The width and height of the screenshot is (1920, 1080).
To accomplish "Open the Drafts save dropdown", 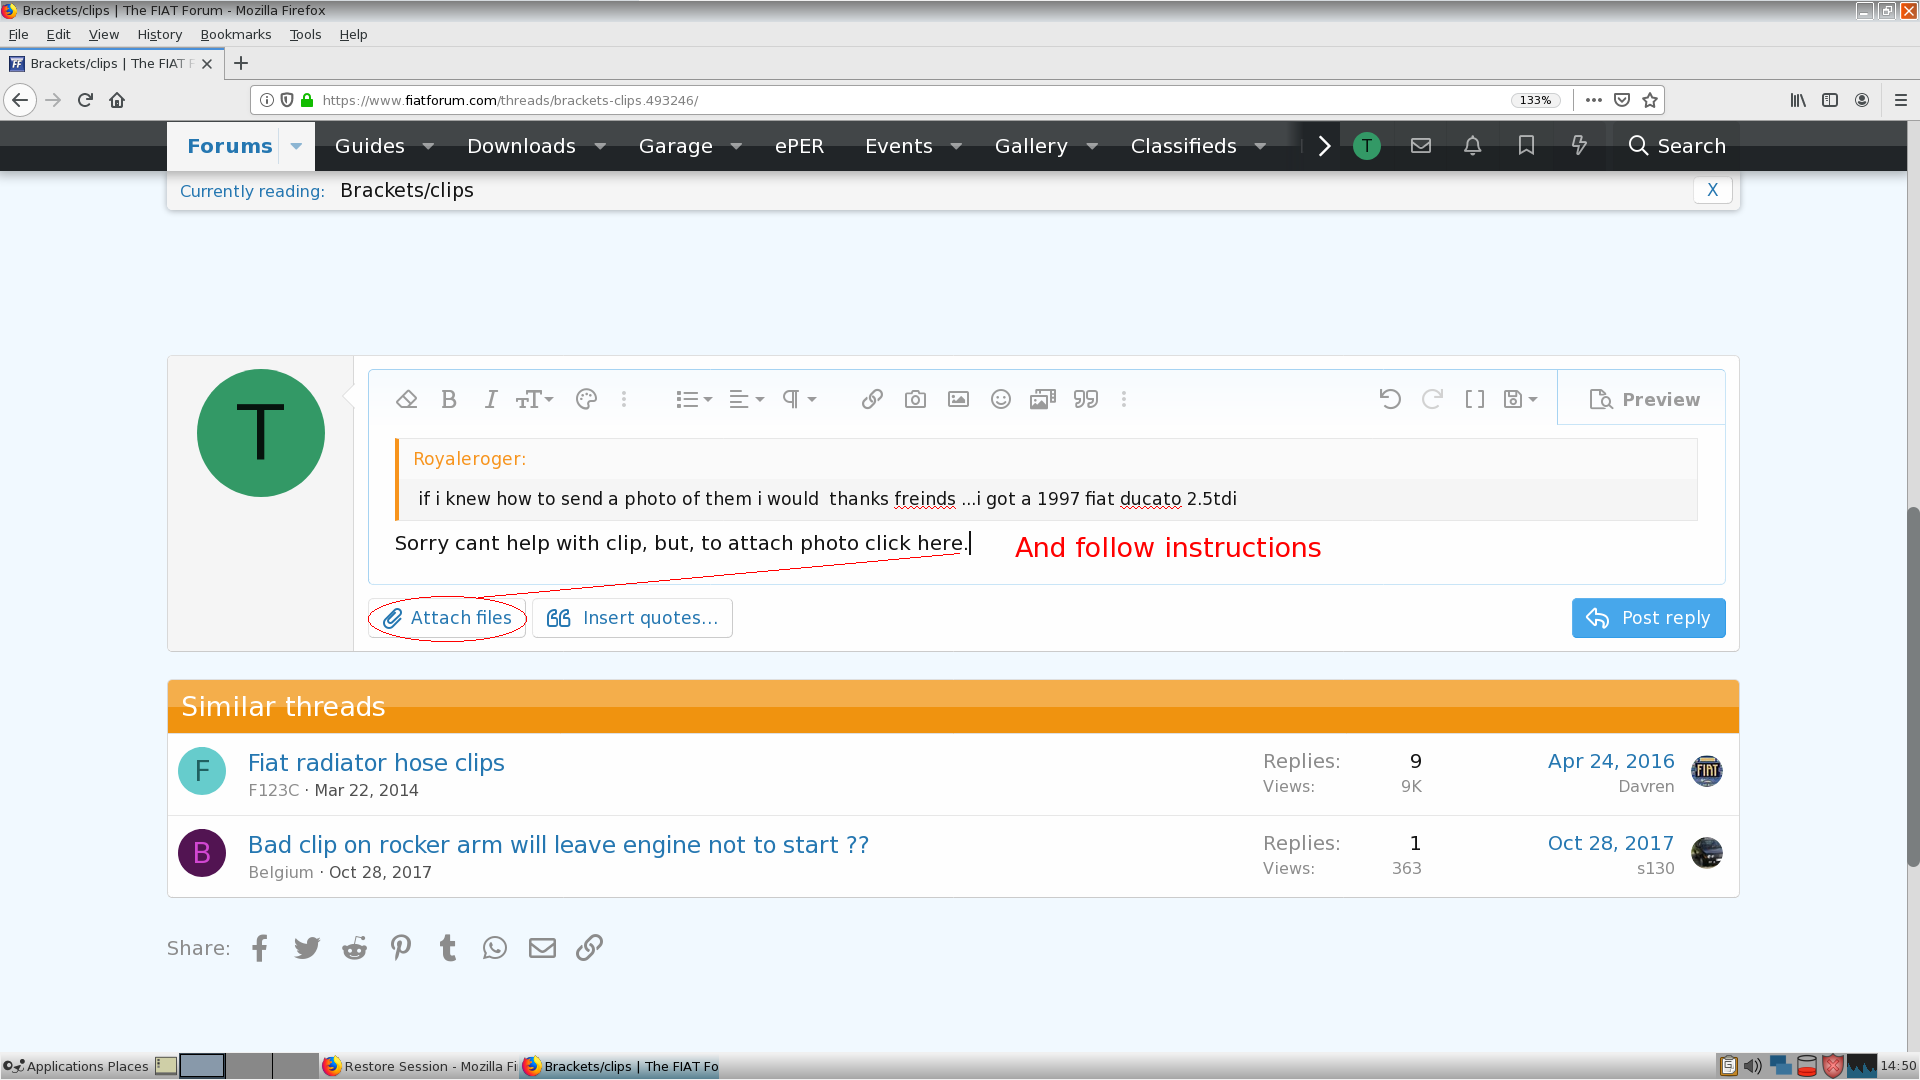I will coord(1520,399).
